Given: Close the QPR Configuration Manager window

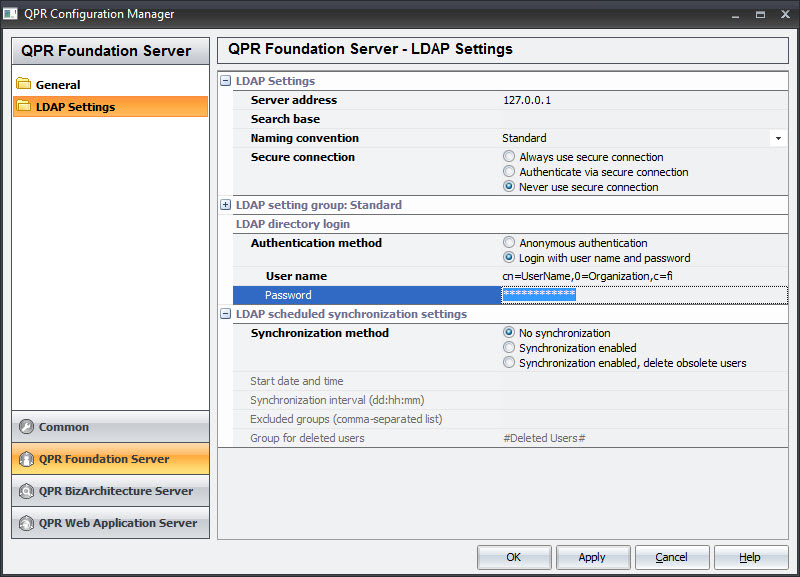Looking at the screenshot, I should click(x=785, y=14).
